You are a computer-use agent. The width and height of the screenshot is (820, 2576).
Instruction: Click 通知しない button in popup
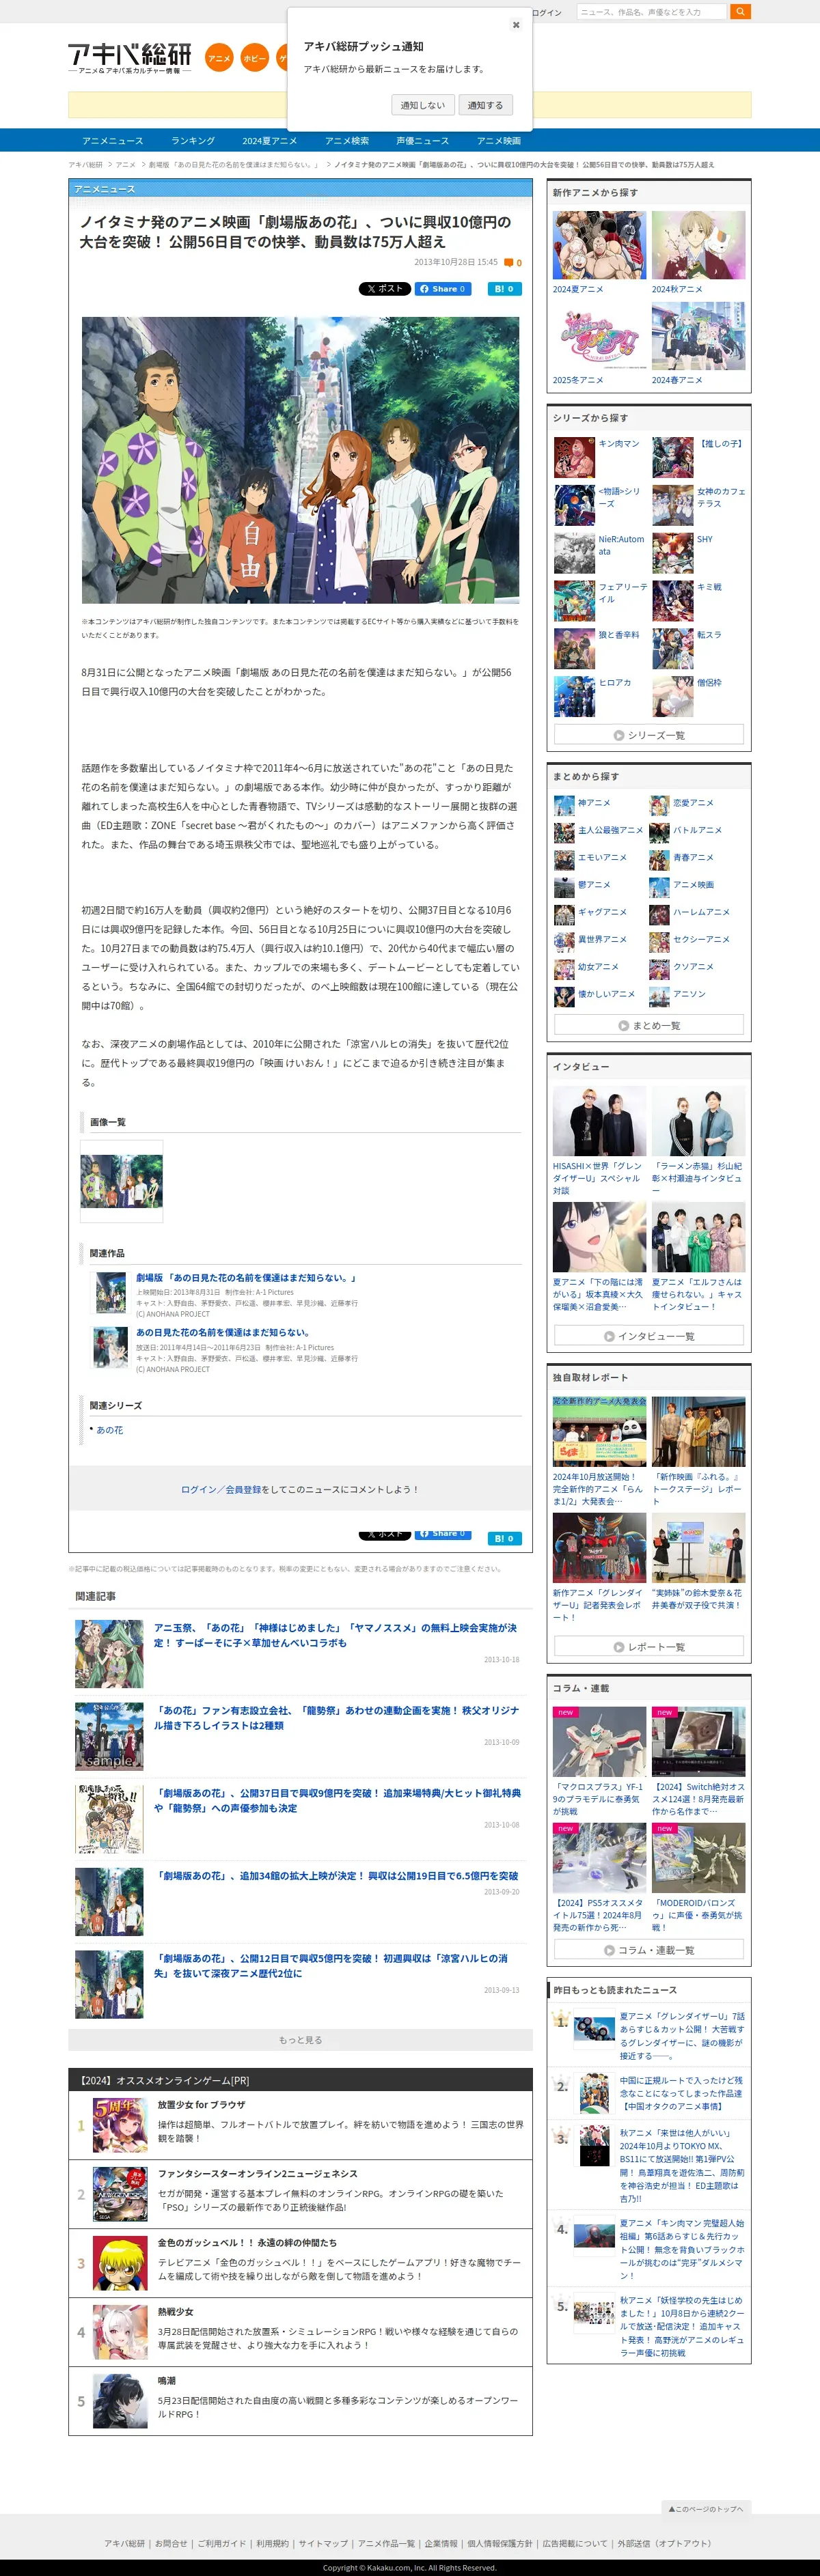click(422, 105)
